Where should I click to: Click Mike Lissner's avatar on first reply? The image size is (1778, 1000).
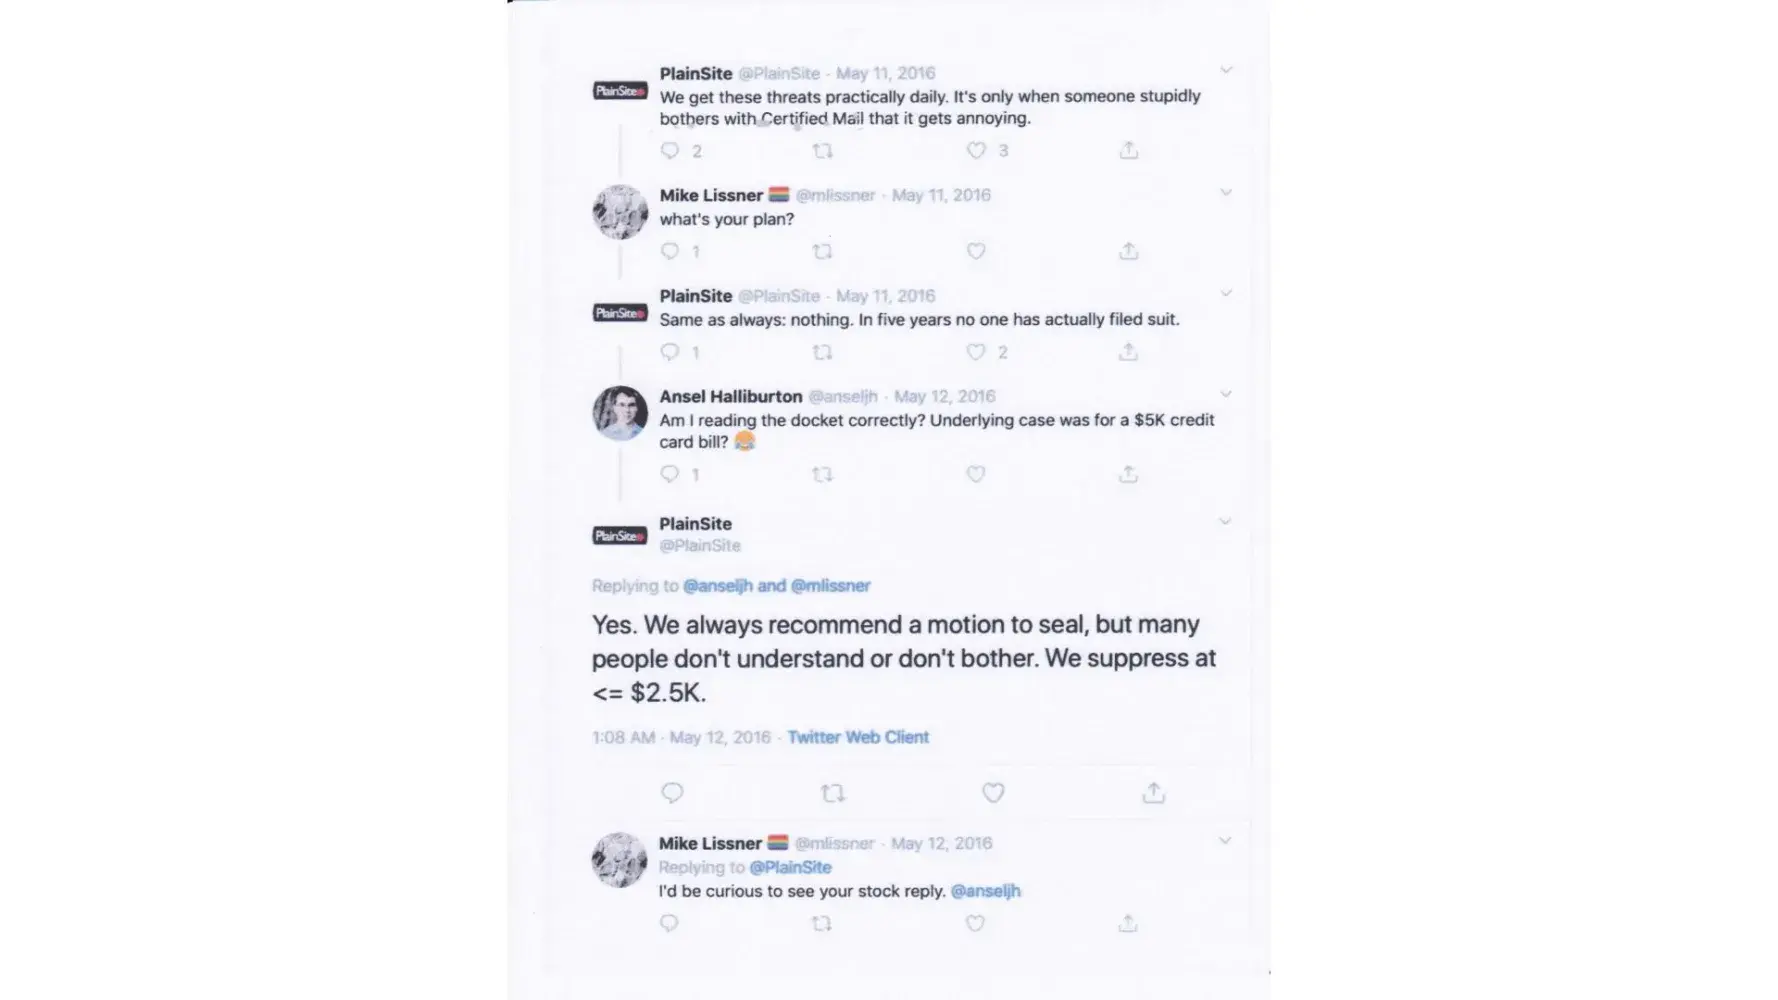620,212
